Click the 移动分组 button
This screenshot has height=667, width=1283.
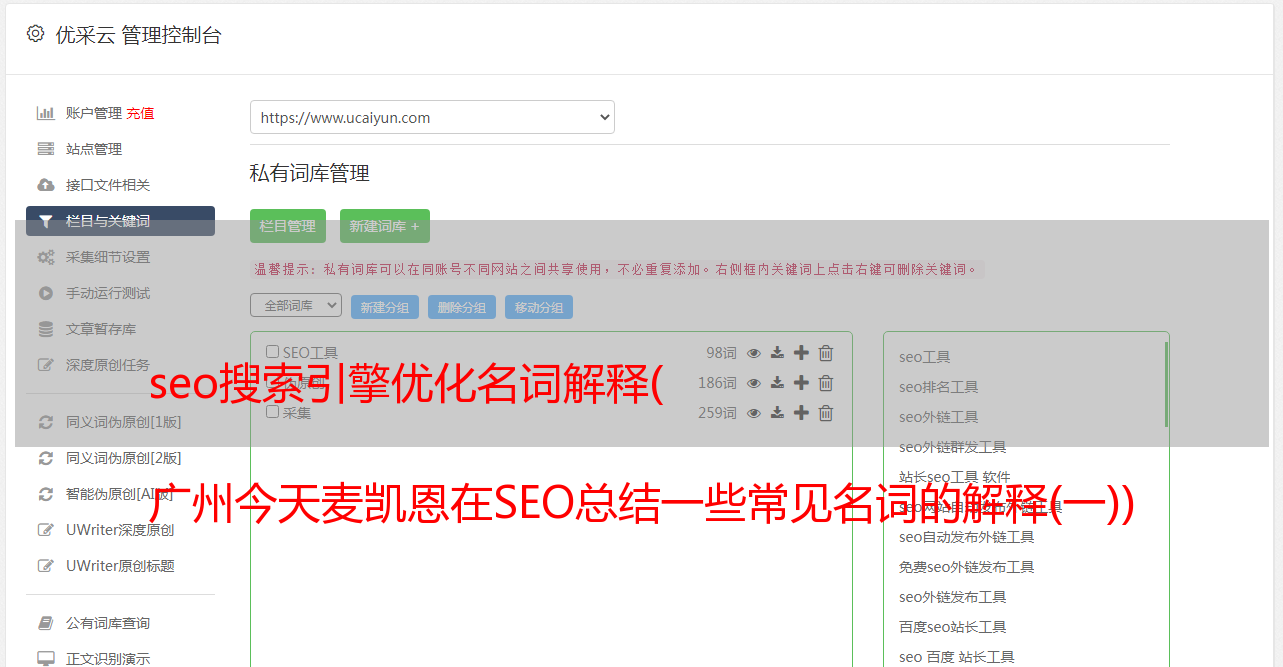pos(539,307)
